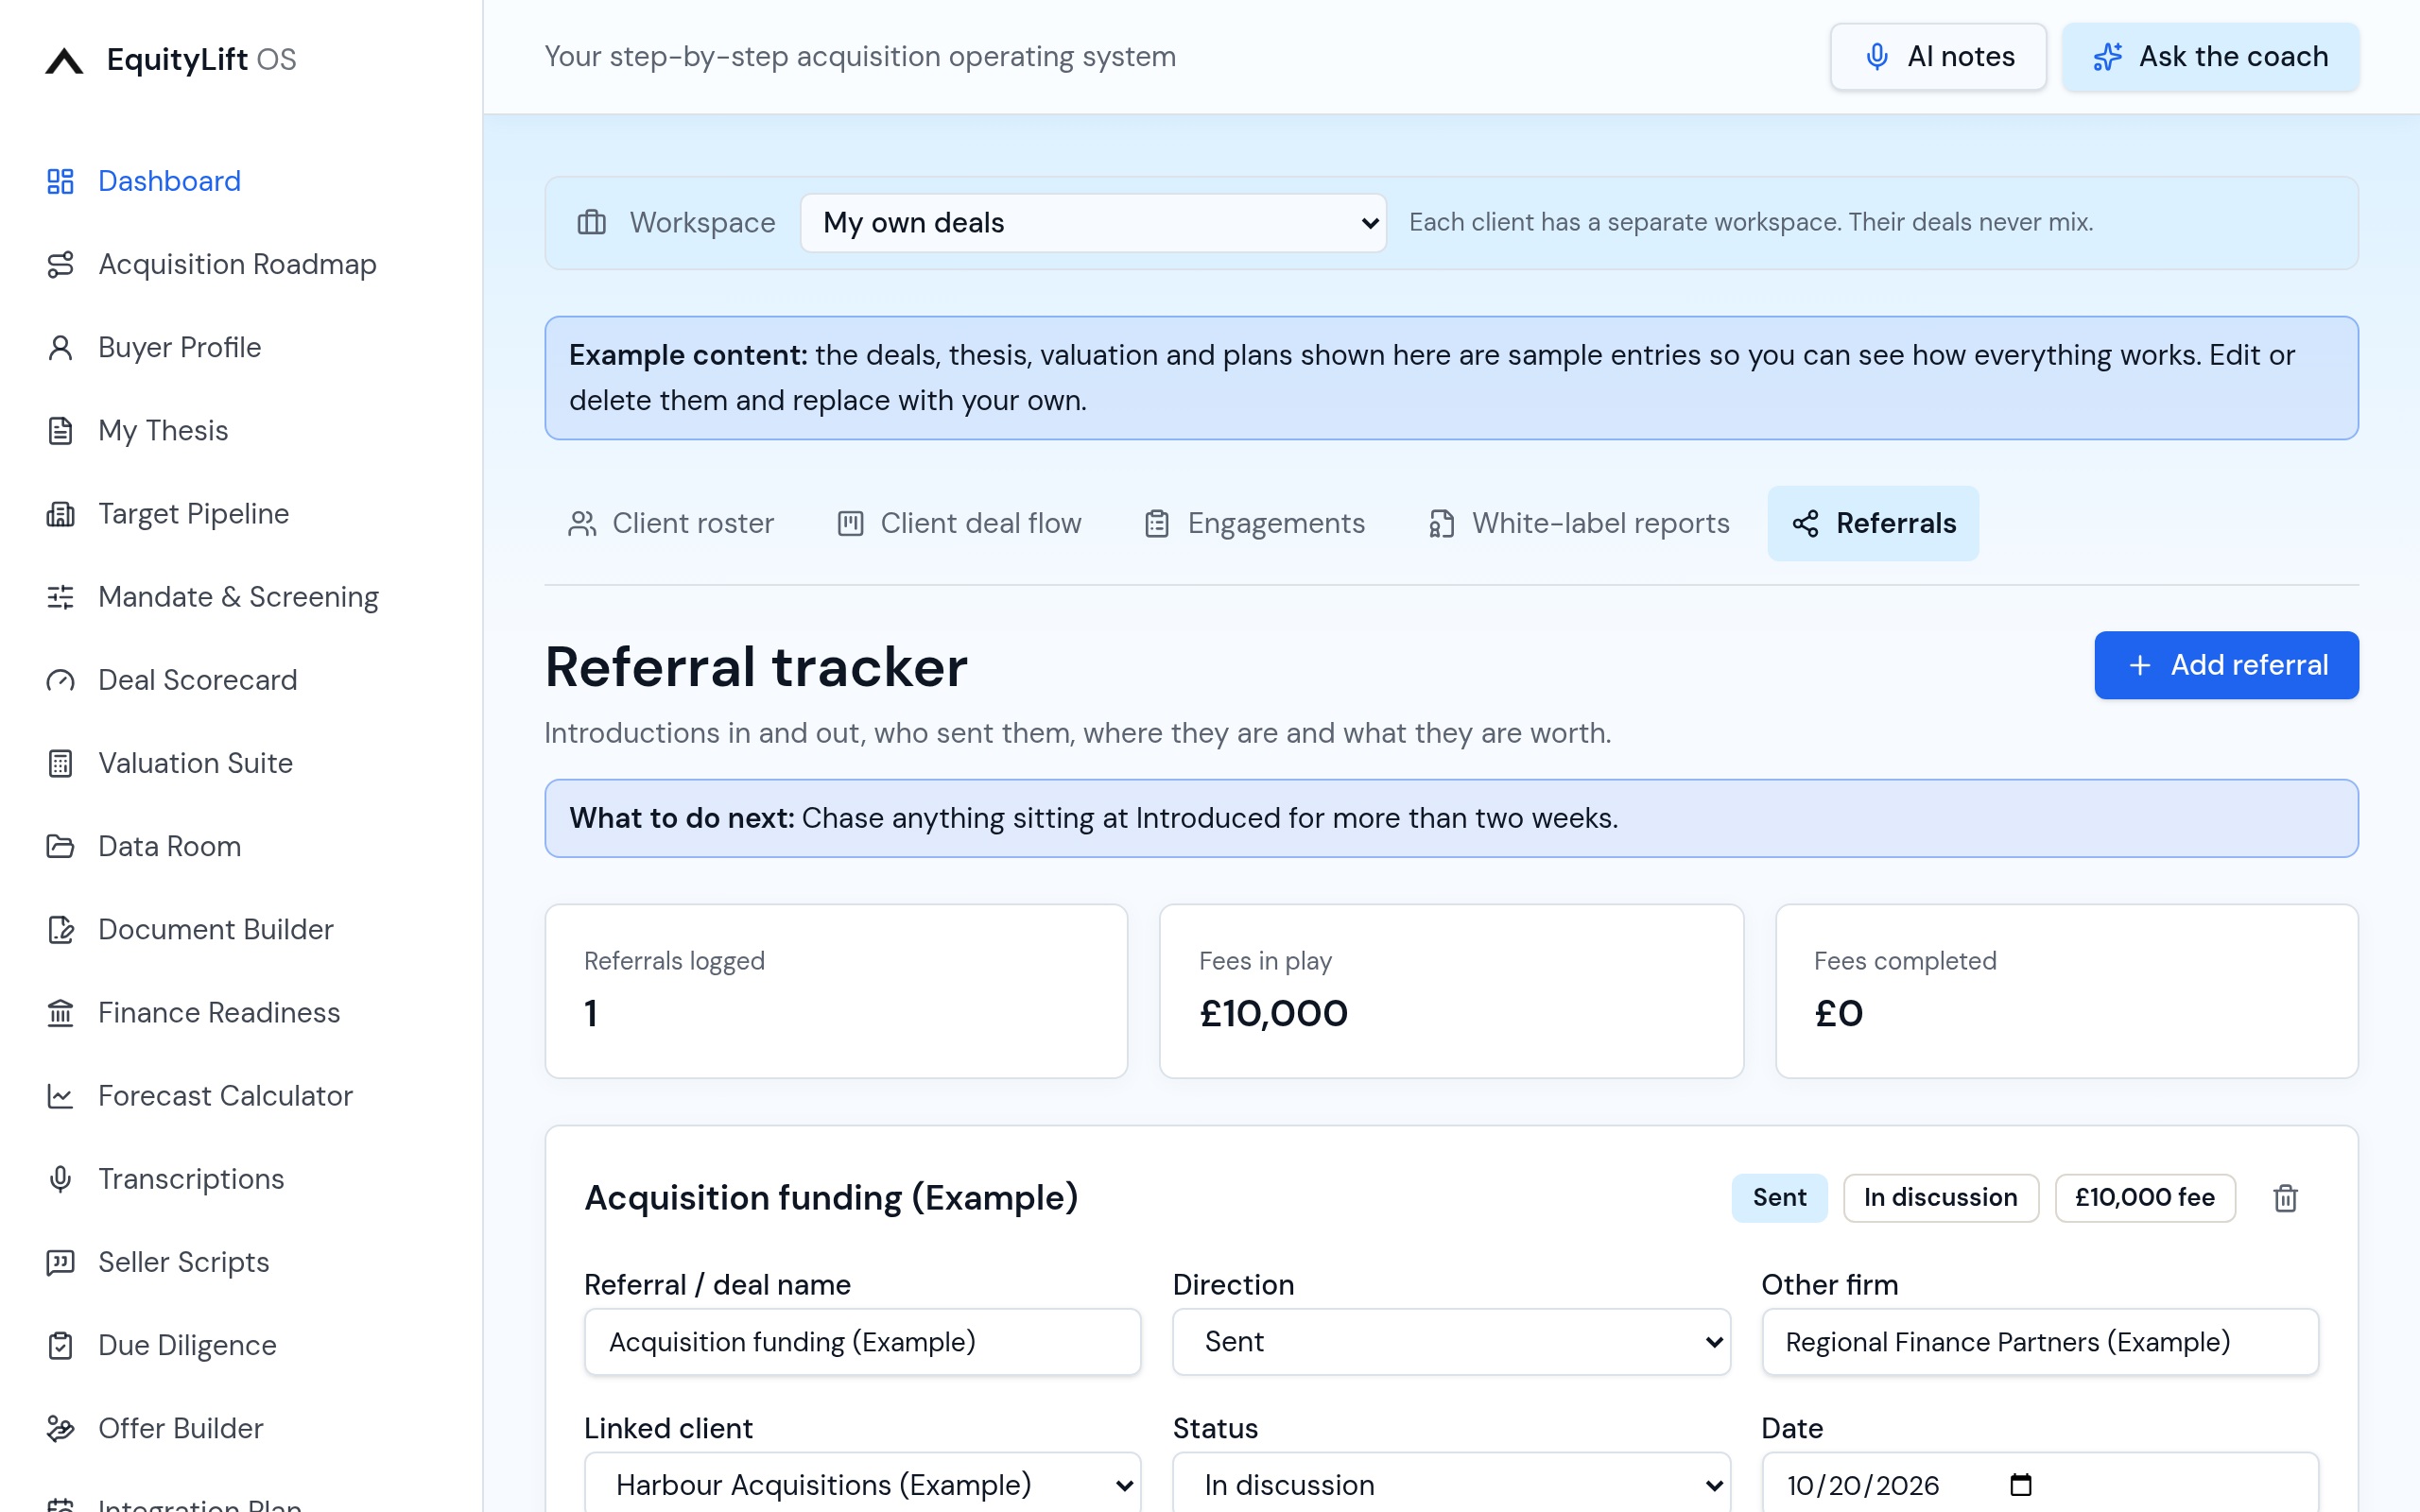2420x1512 pixels.
Task: Click the Date field showing 10/20/2026
Action: (x=2040, y=1484)
